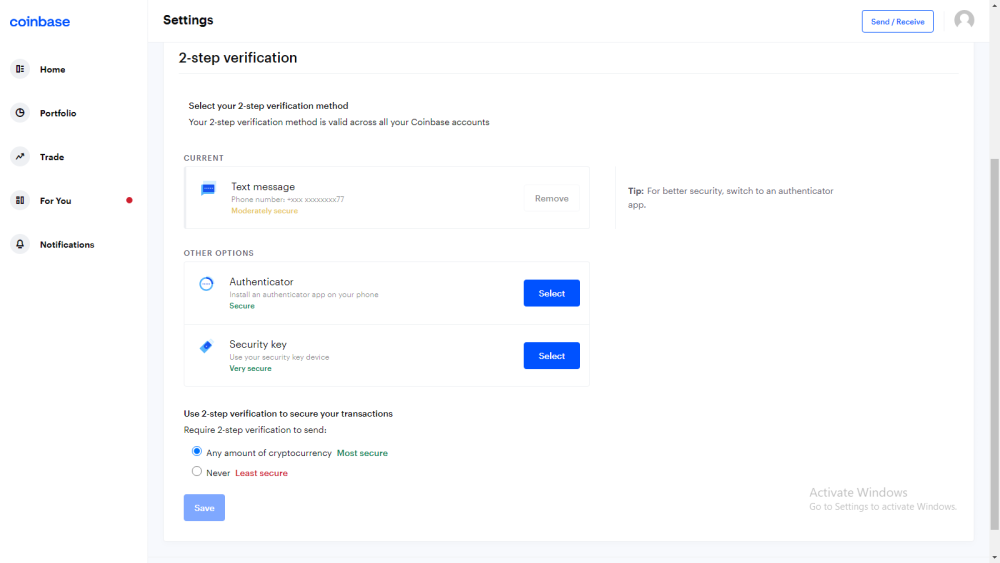Open Notifications bell icon
The width and height of the screenshot is (1000, 563).
(20, 244)
